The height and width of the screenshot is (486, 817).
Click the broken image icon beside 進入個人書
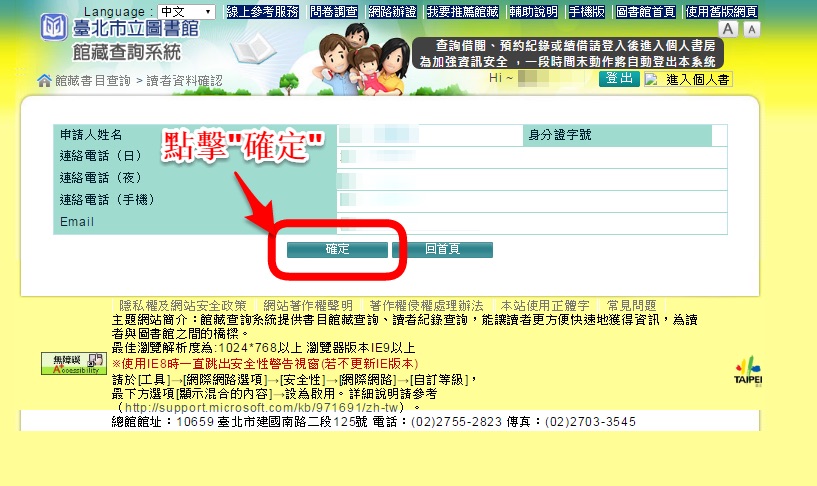click(x=651, y=80)
